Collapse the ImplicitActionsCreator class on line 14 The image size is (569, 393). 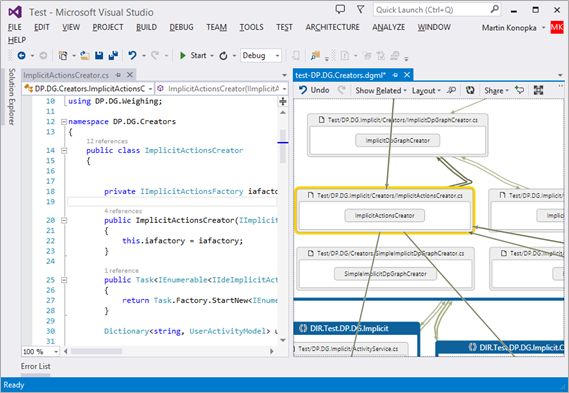(x=64, y=151)
